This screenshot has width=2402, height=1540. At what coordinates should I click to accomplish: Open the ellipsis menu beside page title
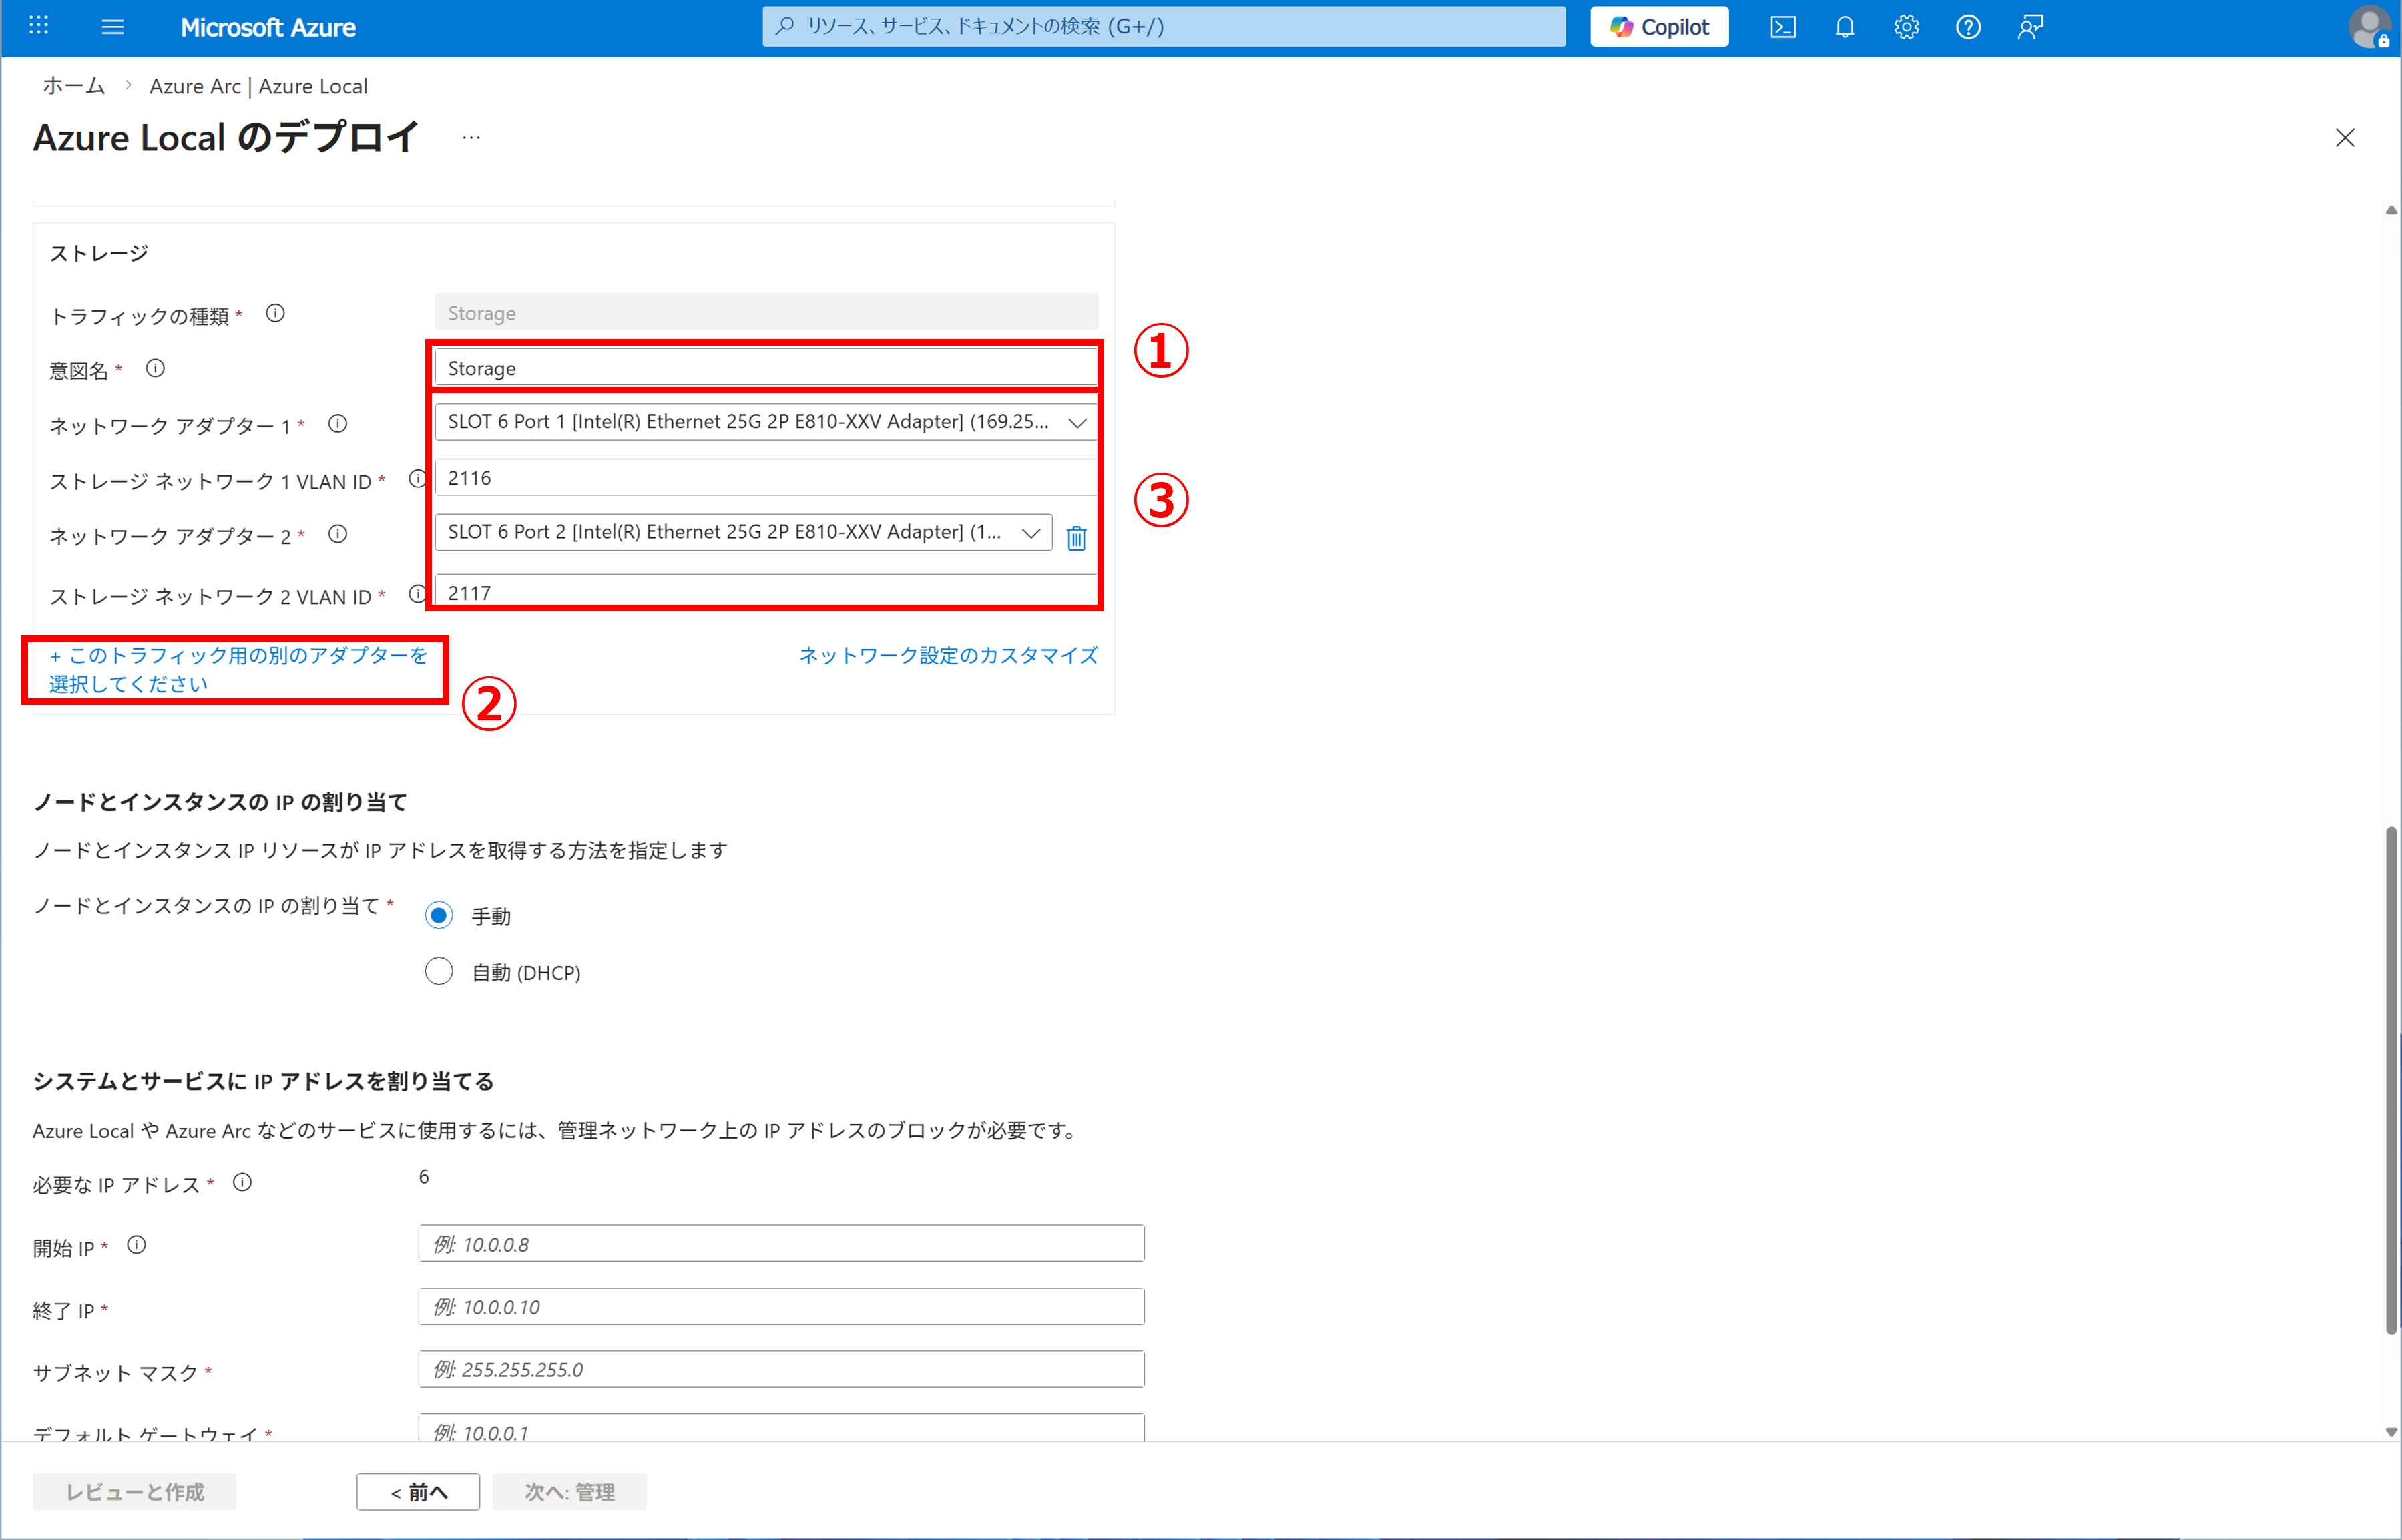(x=471, y=138)
